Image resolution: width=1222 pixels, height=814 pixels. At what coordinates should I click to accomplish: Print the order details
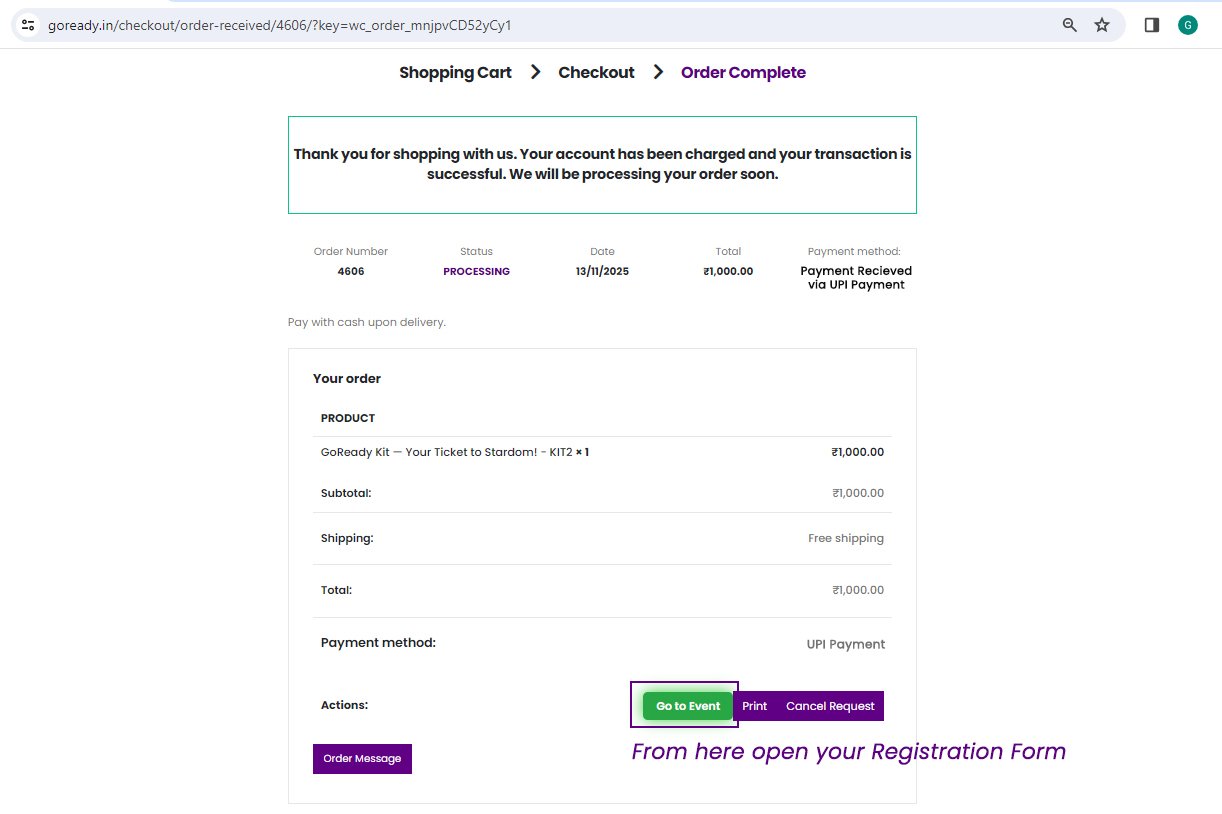coord(755,706)
